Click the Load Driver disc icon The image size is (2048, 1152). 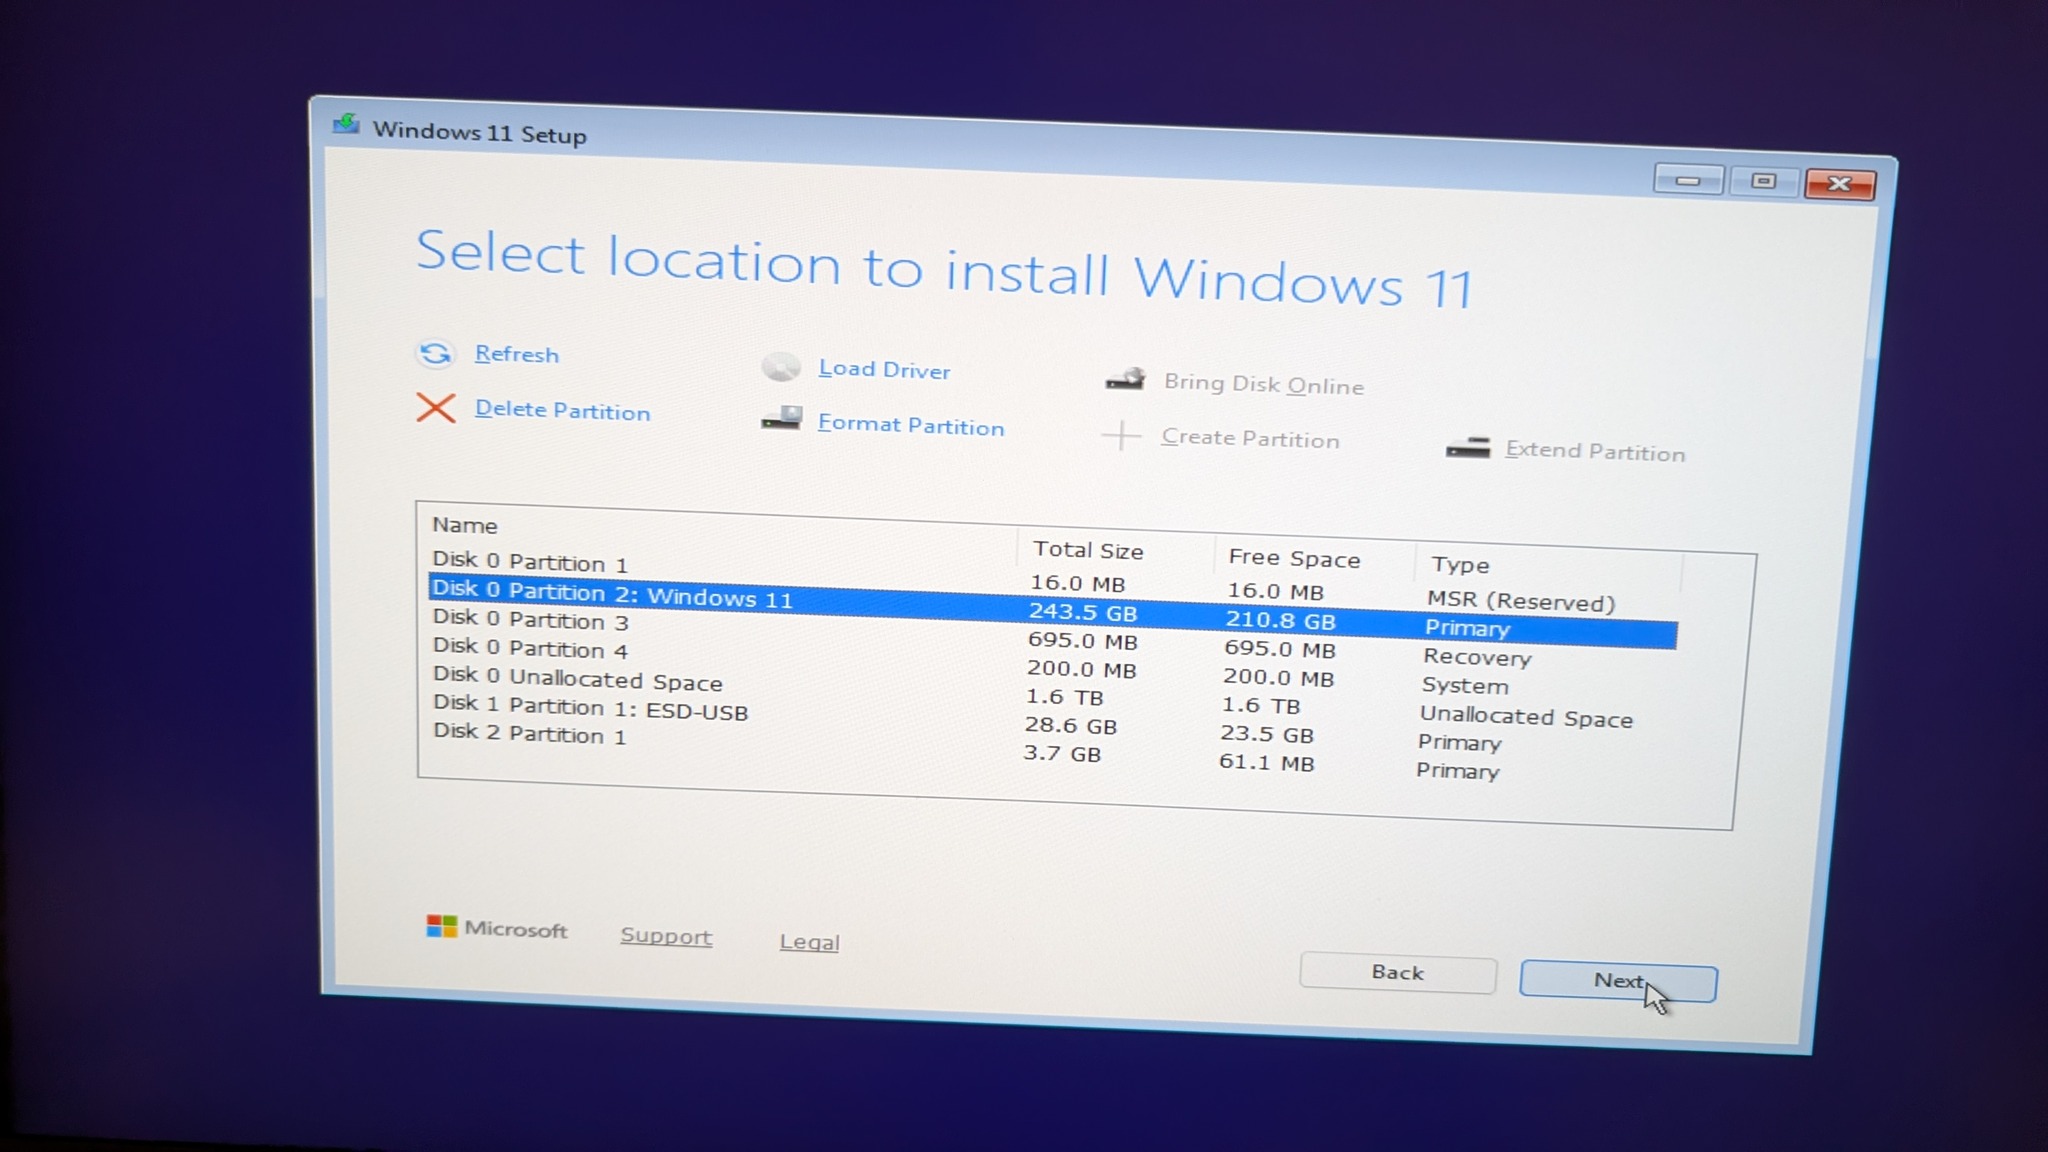tap(781, 367)
